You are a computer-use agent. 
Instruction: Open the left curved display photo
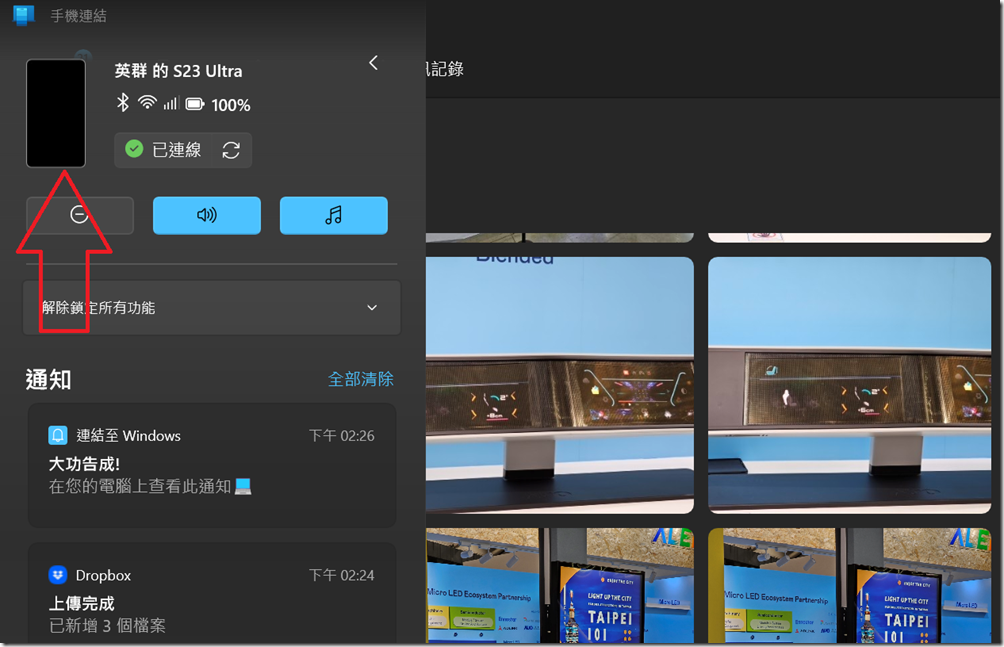560,385
